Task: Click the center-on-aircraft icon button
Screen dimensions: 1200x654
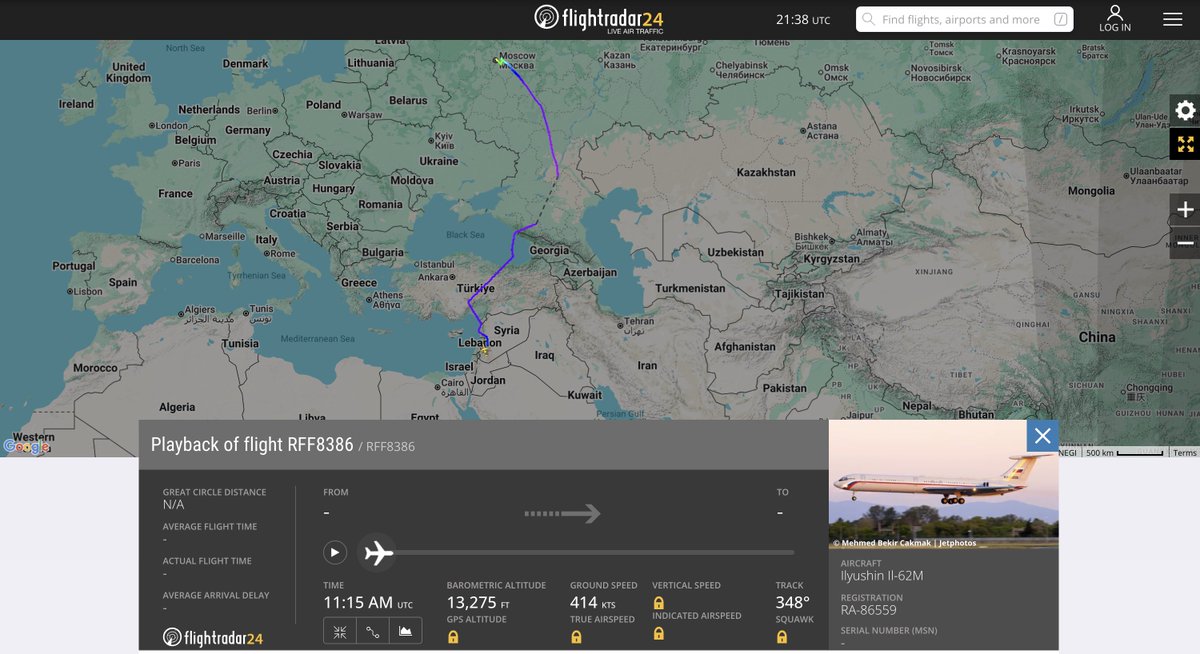Action: click(x=340, y=631)
